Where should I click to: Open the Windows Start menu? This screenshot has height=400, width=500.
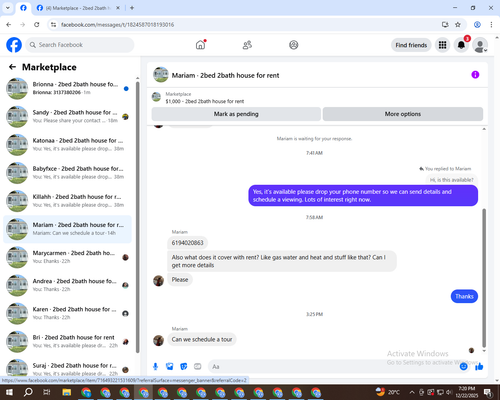click(x=9, y=392)
